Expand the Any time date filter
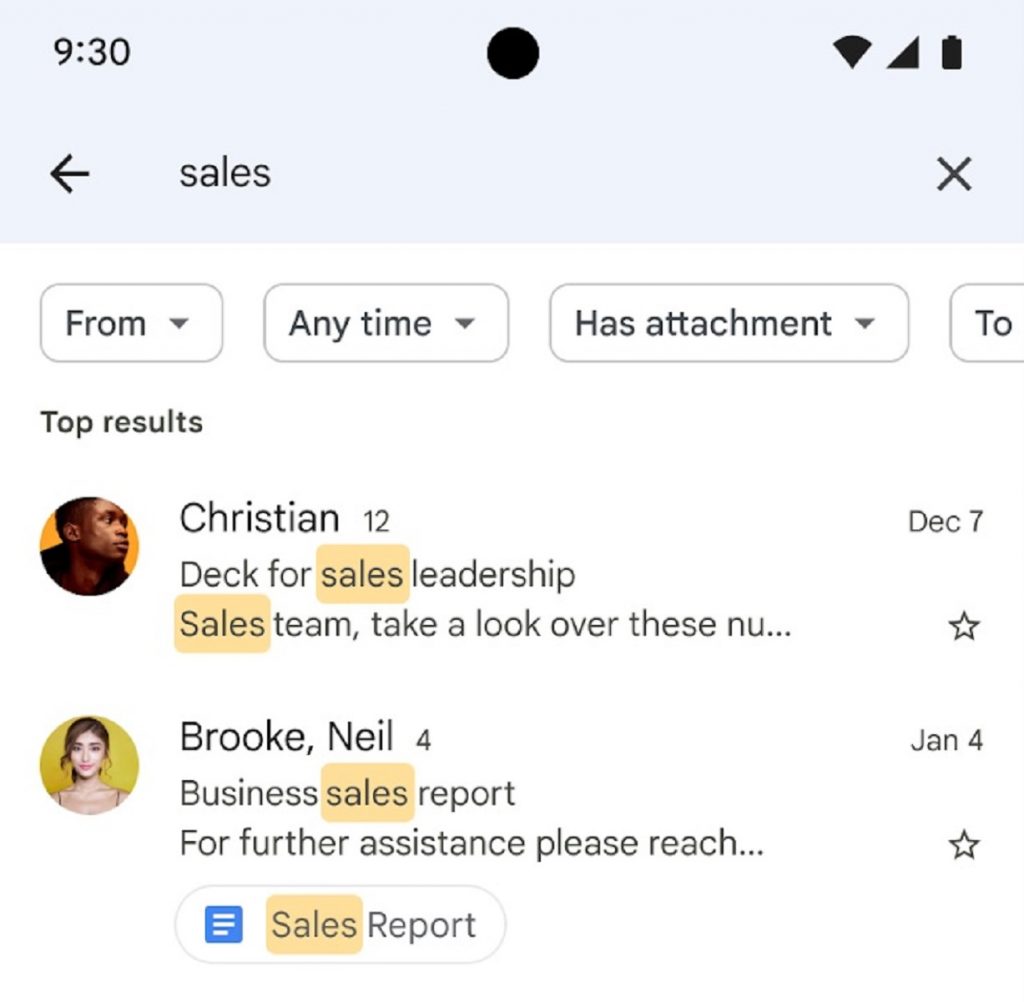1024x1002 pixels. (386, 323)
